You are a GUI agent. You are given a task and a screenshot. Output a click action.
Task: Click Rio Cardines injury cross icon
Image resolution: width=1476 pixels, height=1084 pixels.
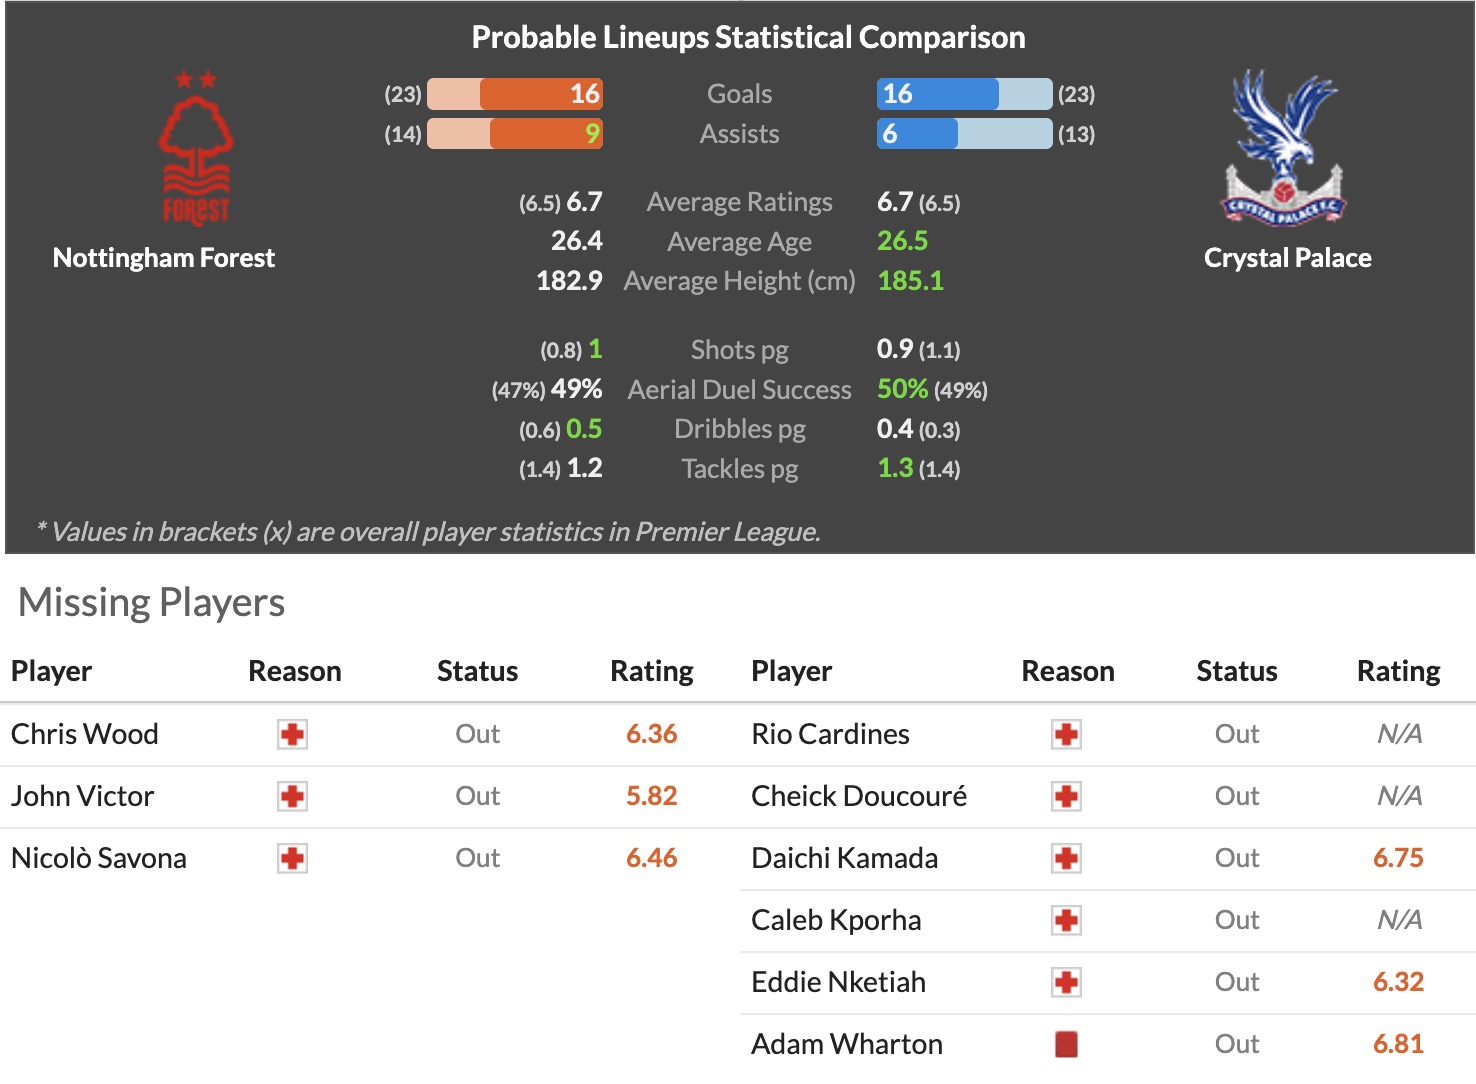click(x=1066, y=735)
